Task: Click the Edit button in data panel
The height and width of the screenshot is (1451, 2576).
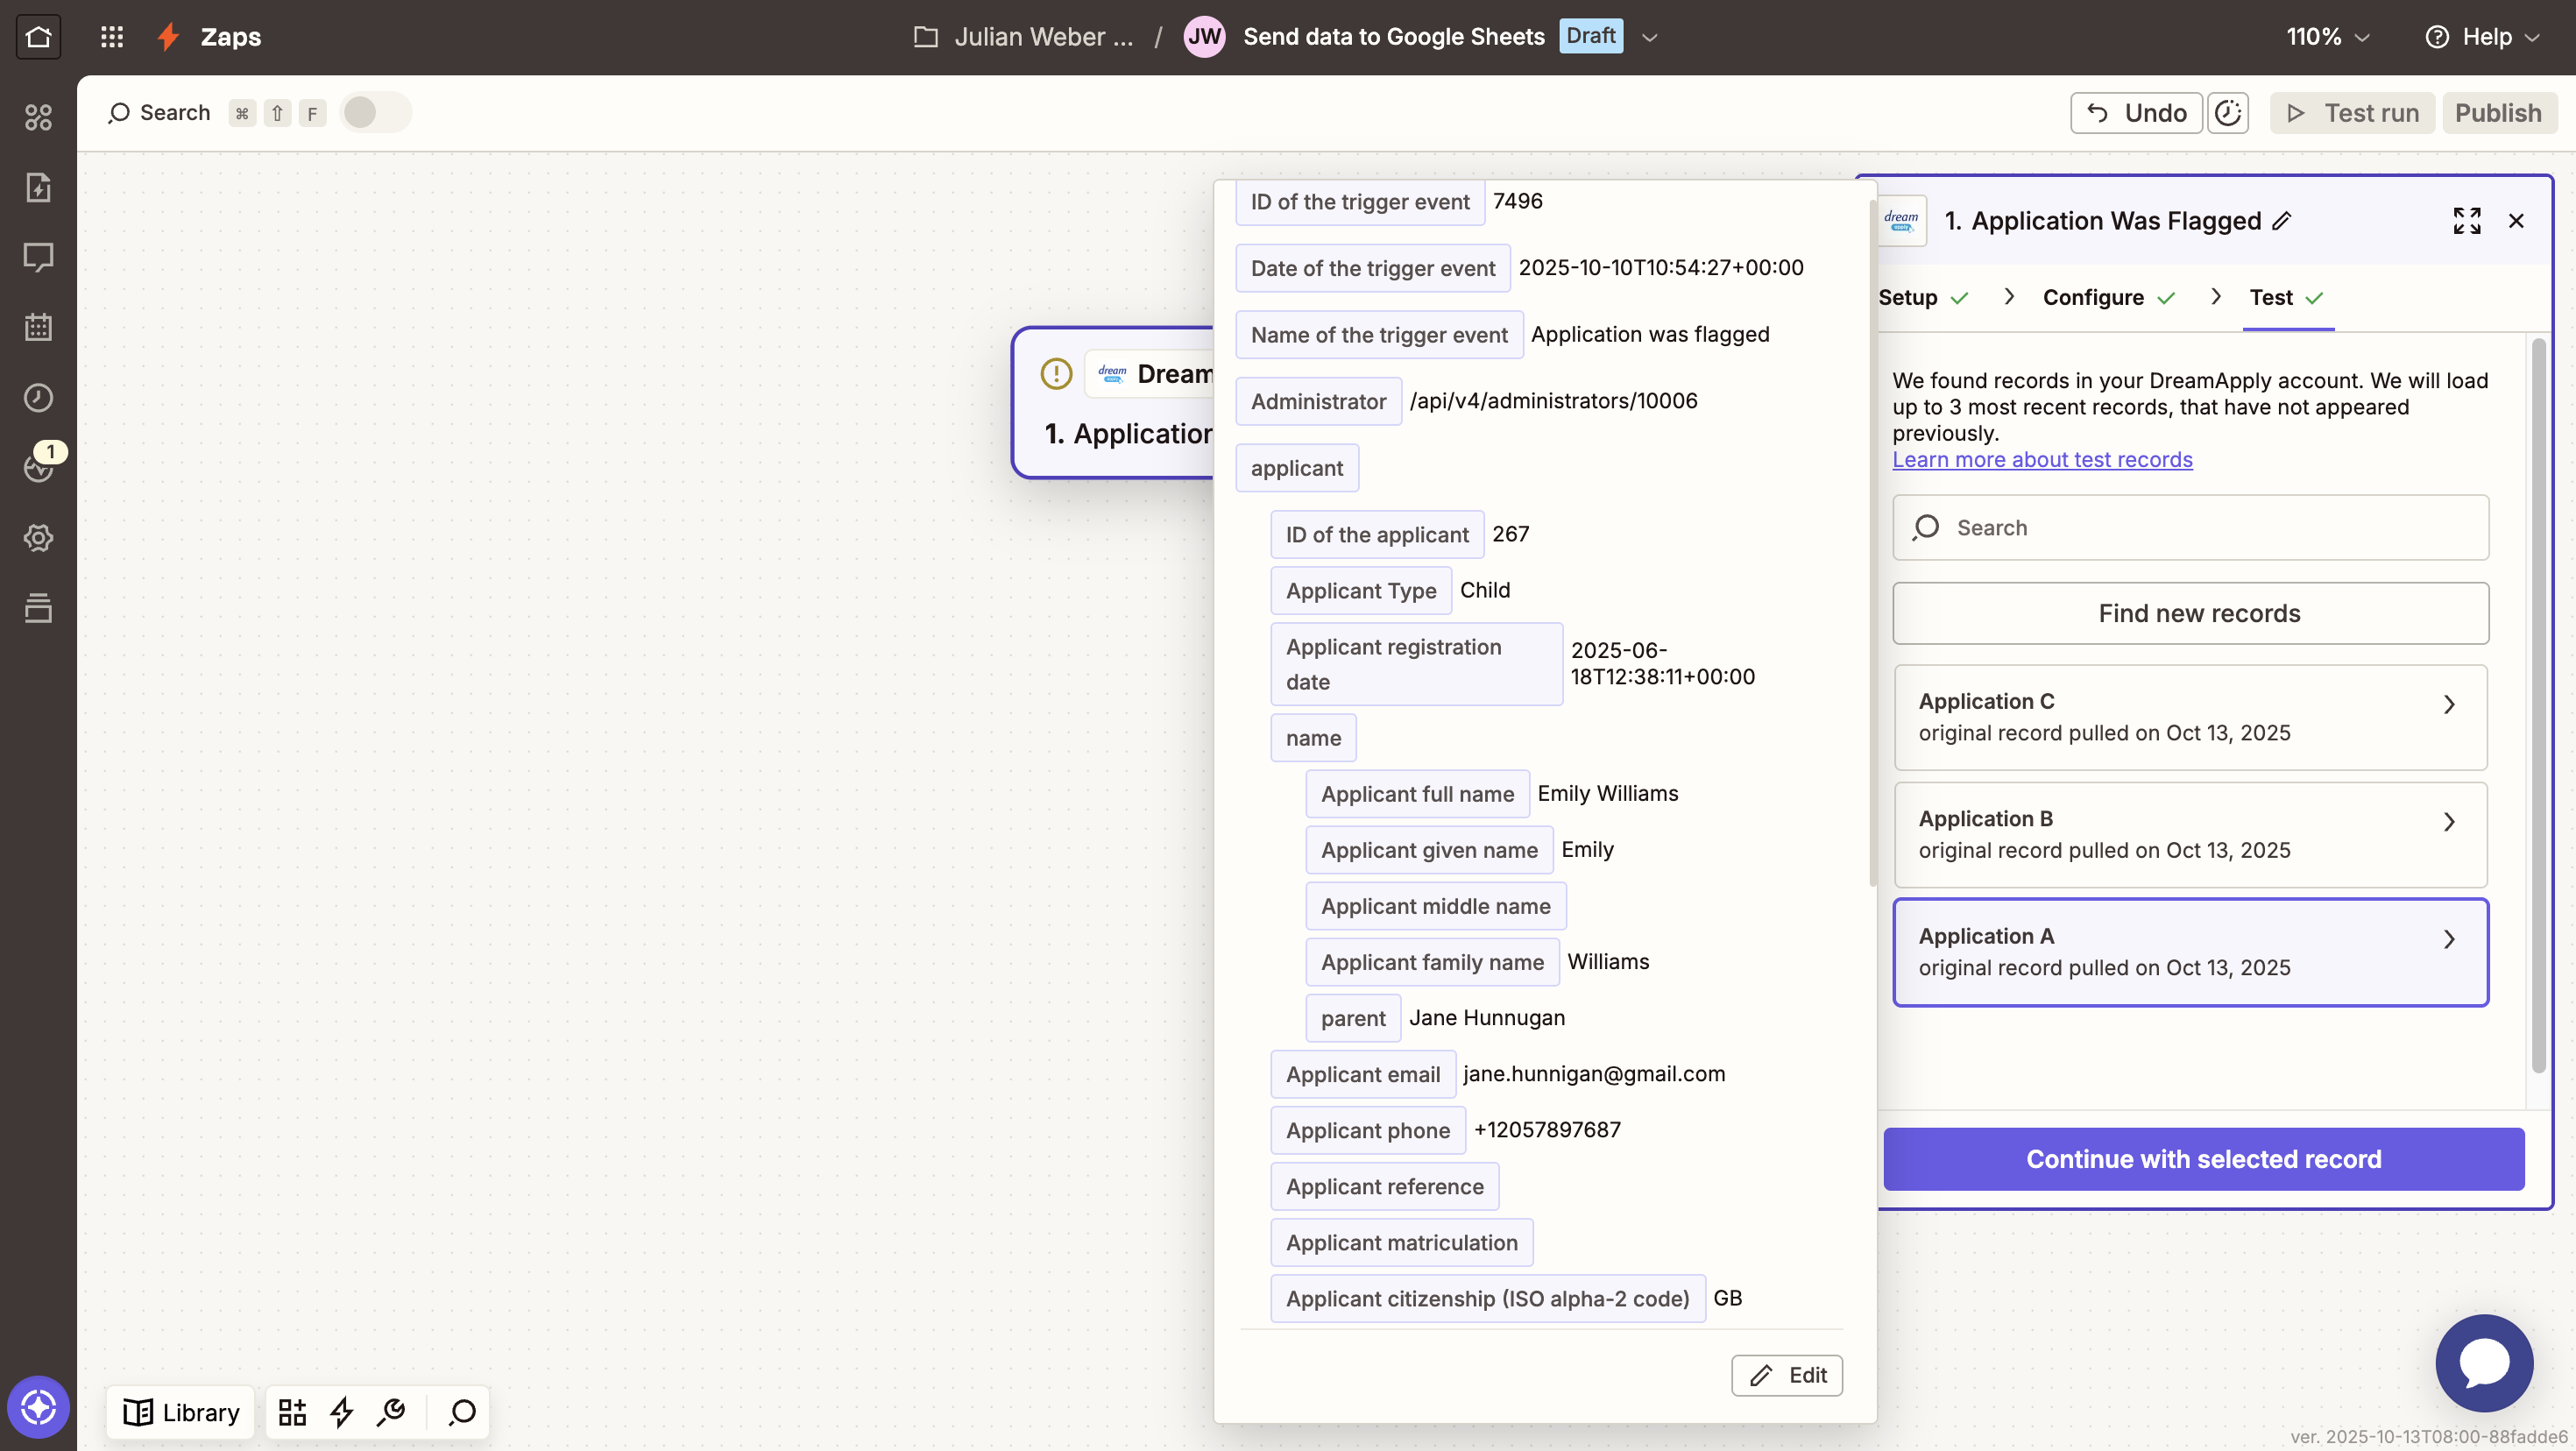Action: point(1787,1376)
